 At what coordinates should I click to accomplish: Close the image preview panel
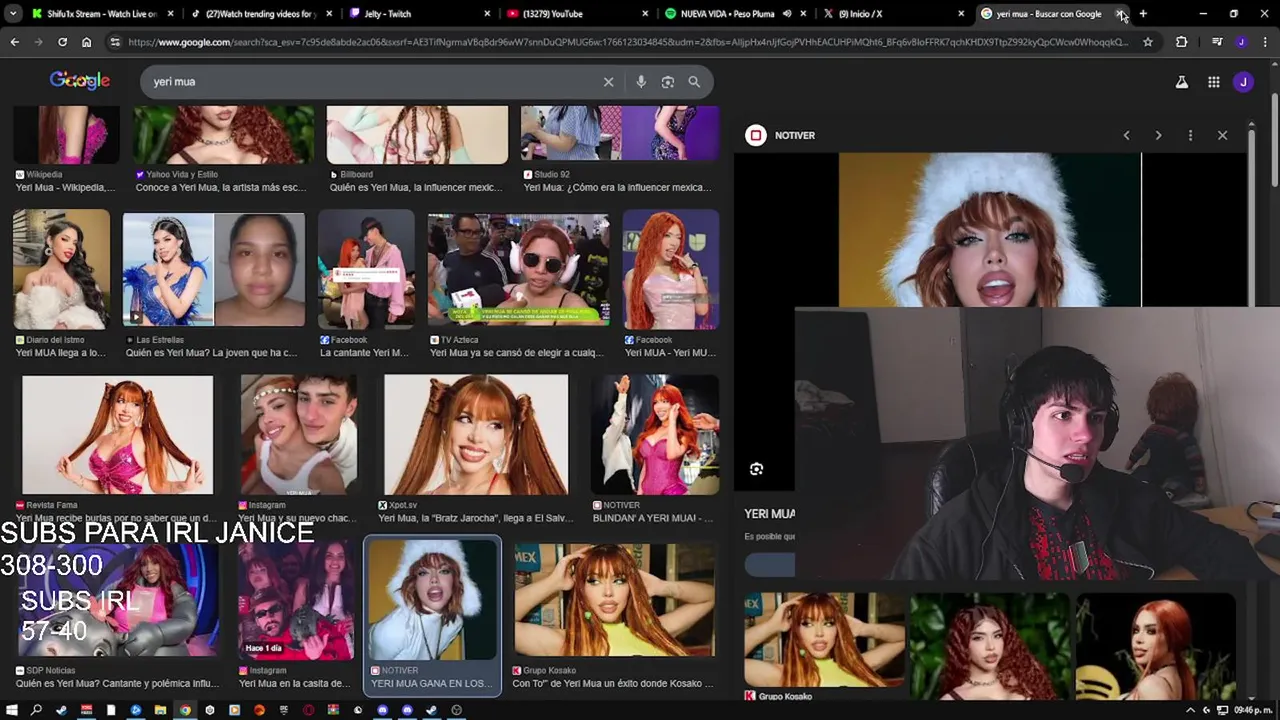(x=1222, y=135)
